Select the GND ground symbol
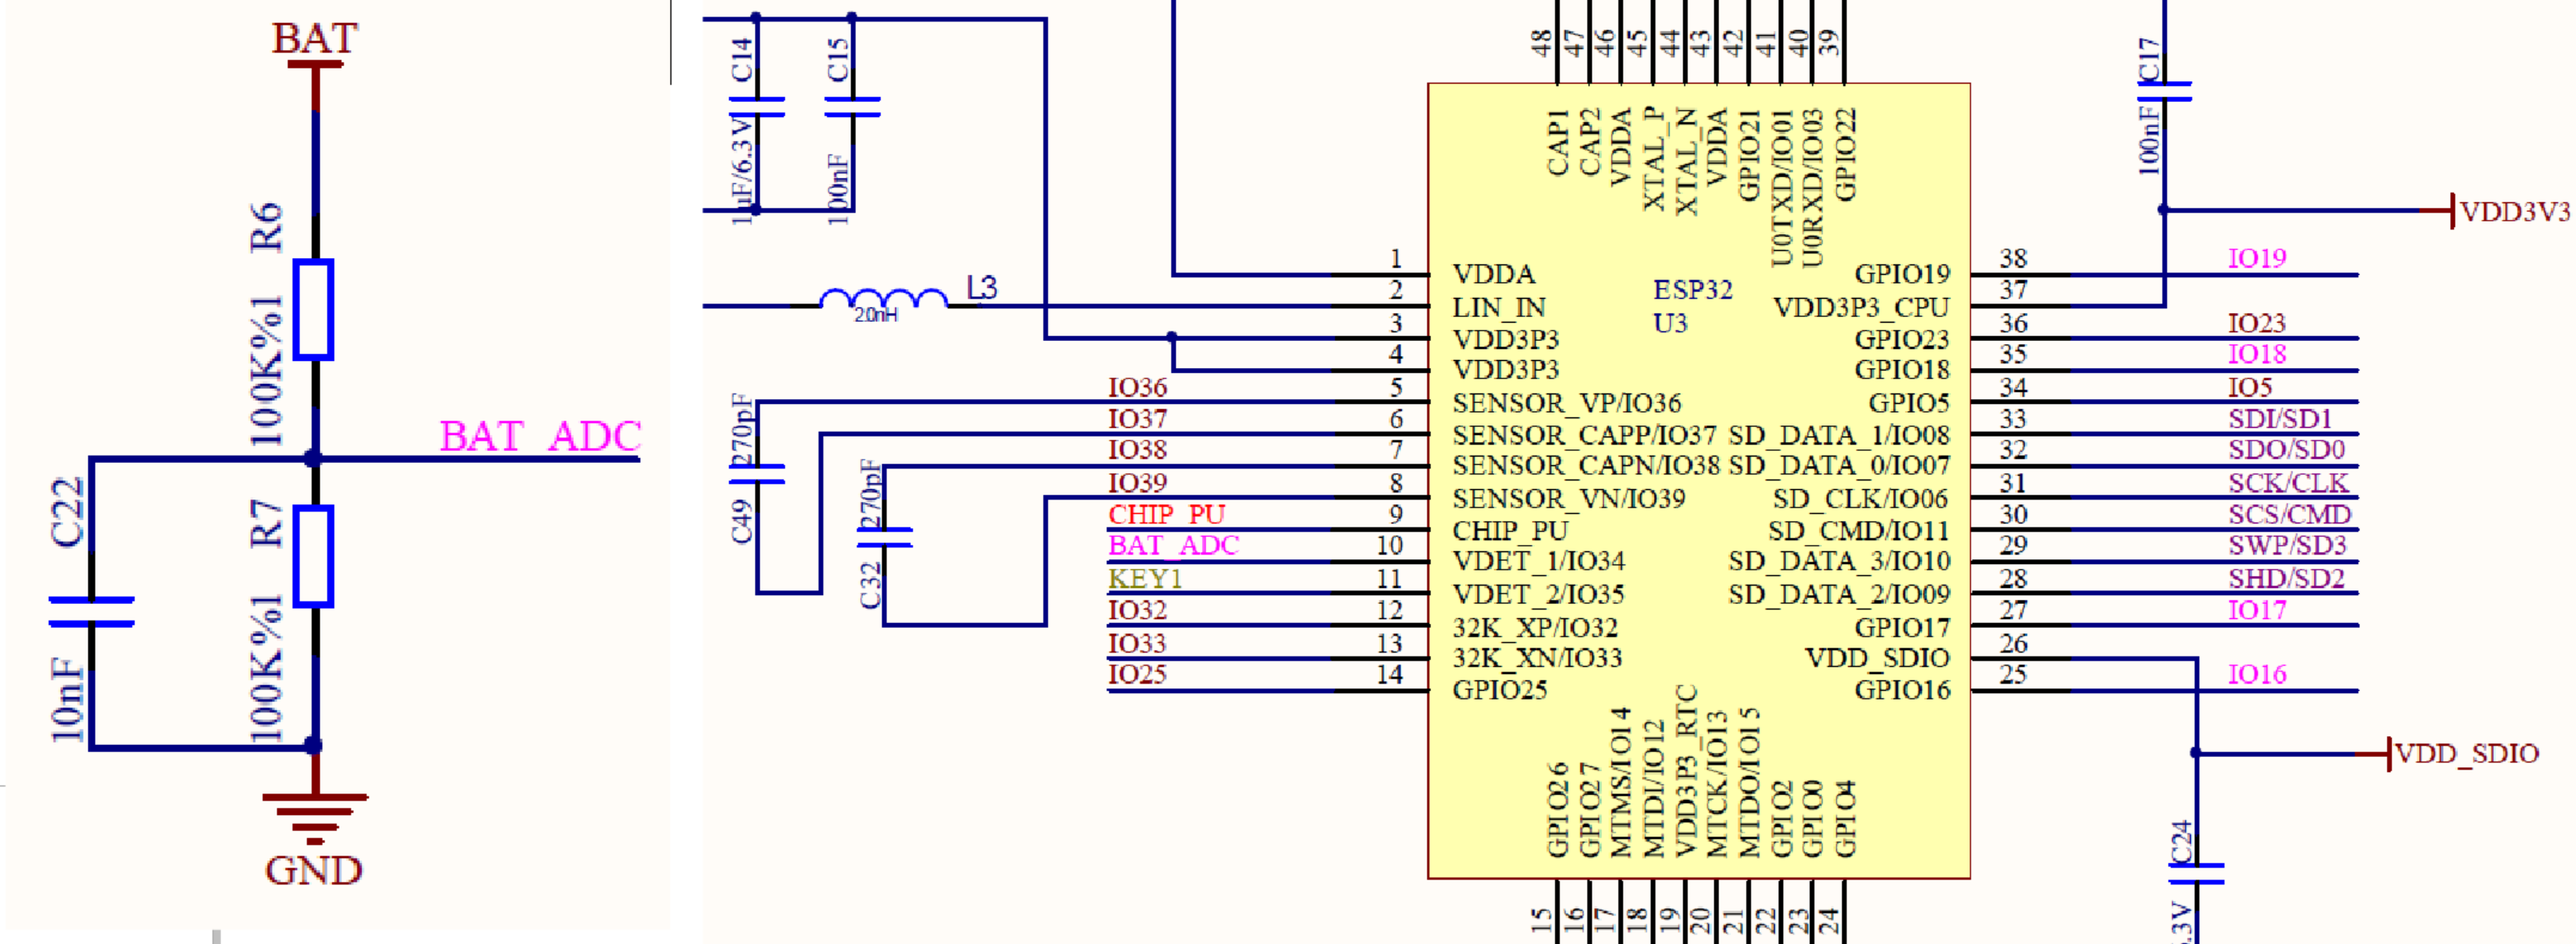Image resolution: width=2576 pixels, height=944 pixels. tap(314, 812)
